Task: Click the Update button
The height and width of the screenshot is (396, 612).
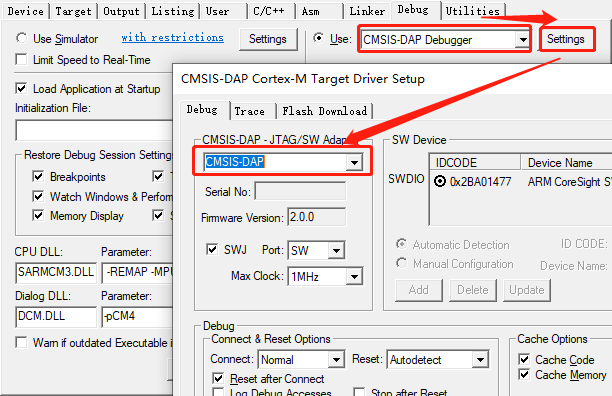Action: (527, 290)
